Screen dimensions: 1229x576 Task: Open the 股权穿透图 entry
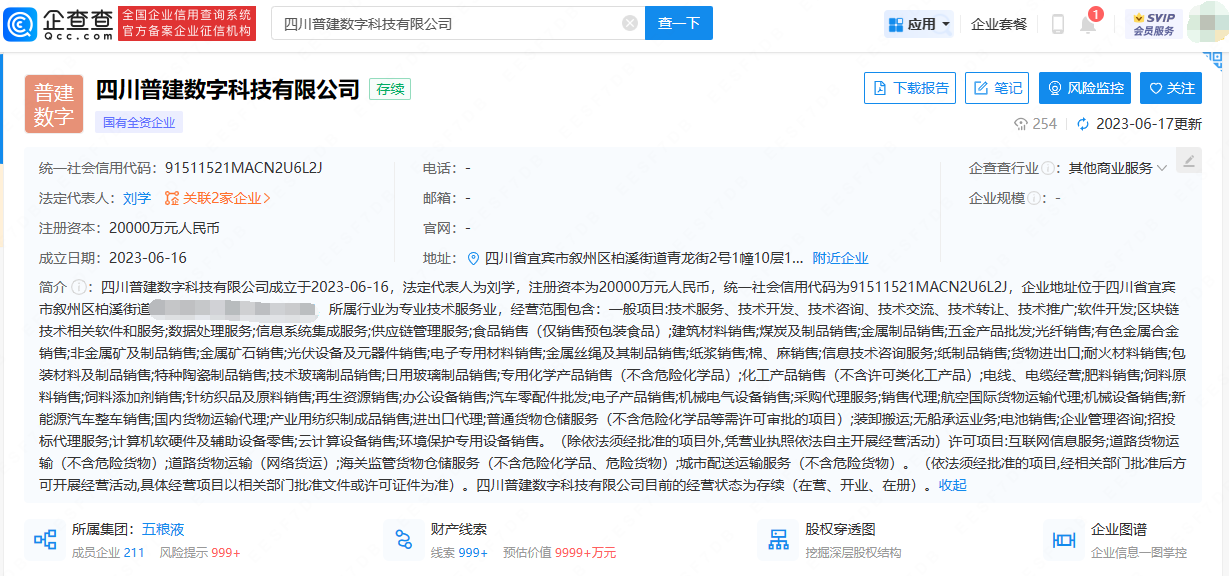tap(840, 529)
